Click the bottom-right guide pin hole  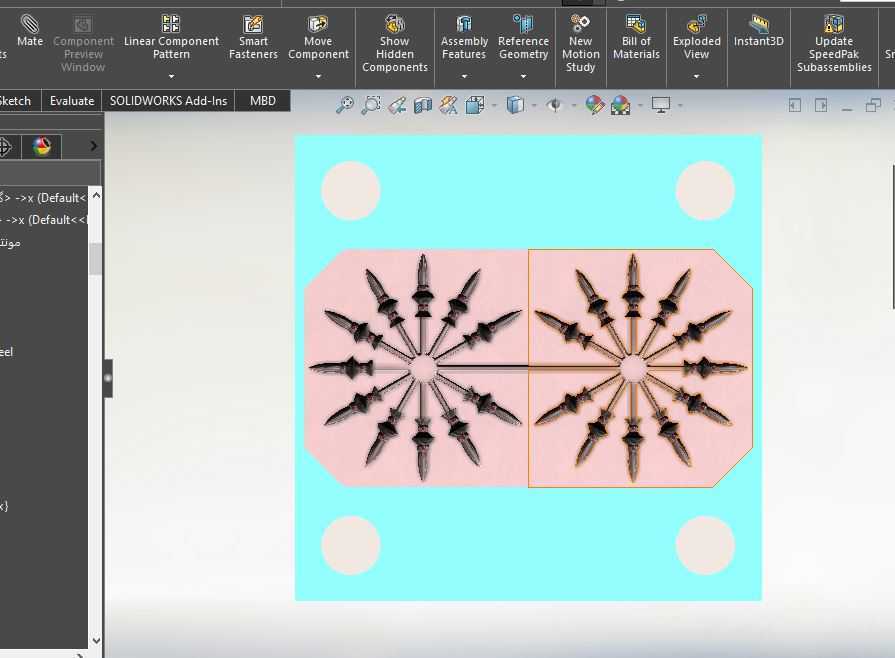click(705, 545)
